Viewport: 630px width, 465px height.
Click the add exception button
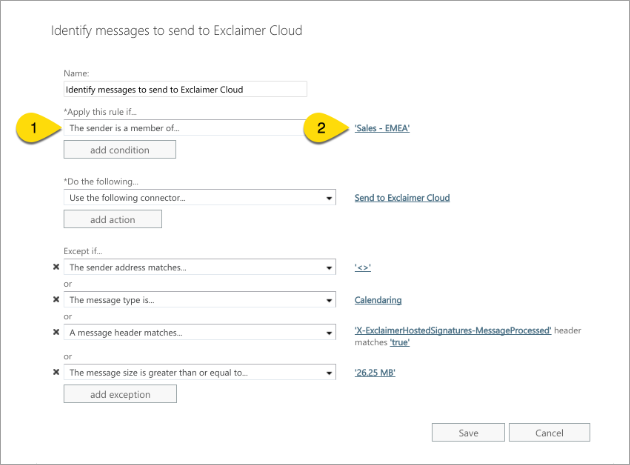(x=120, y=394)
